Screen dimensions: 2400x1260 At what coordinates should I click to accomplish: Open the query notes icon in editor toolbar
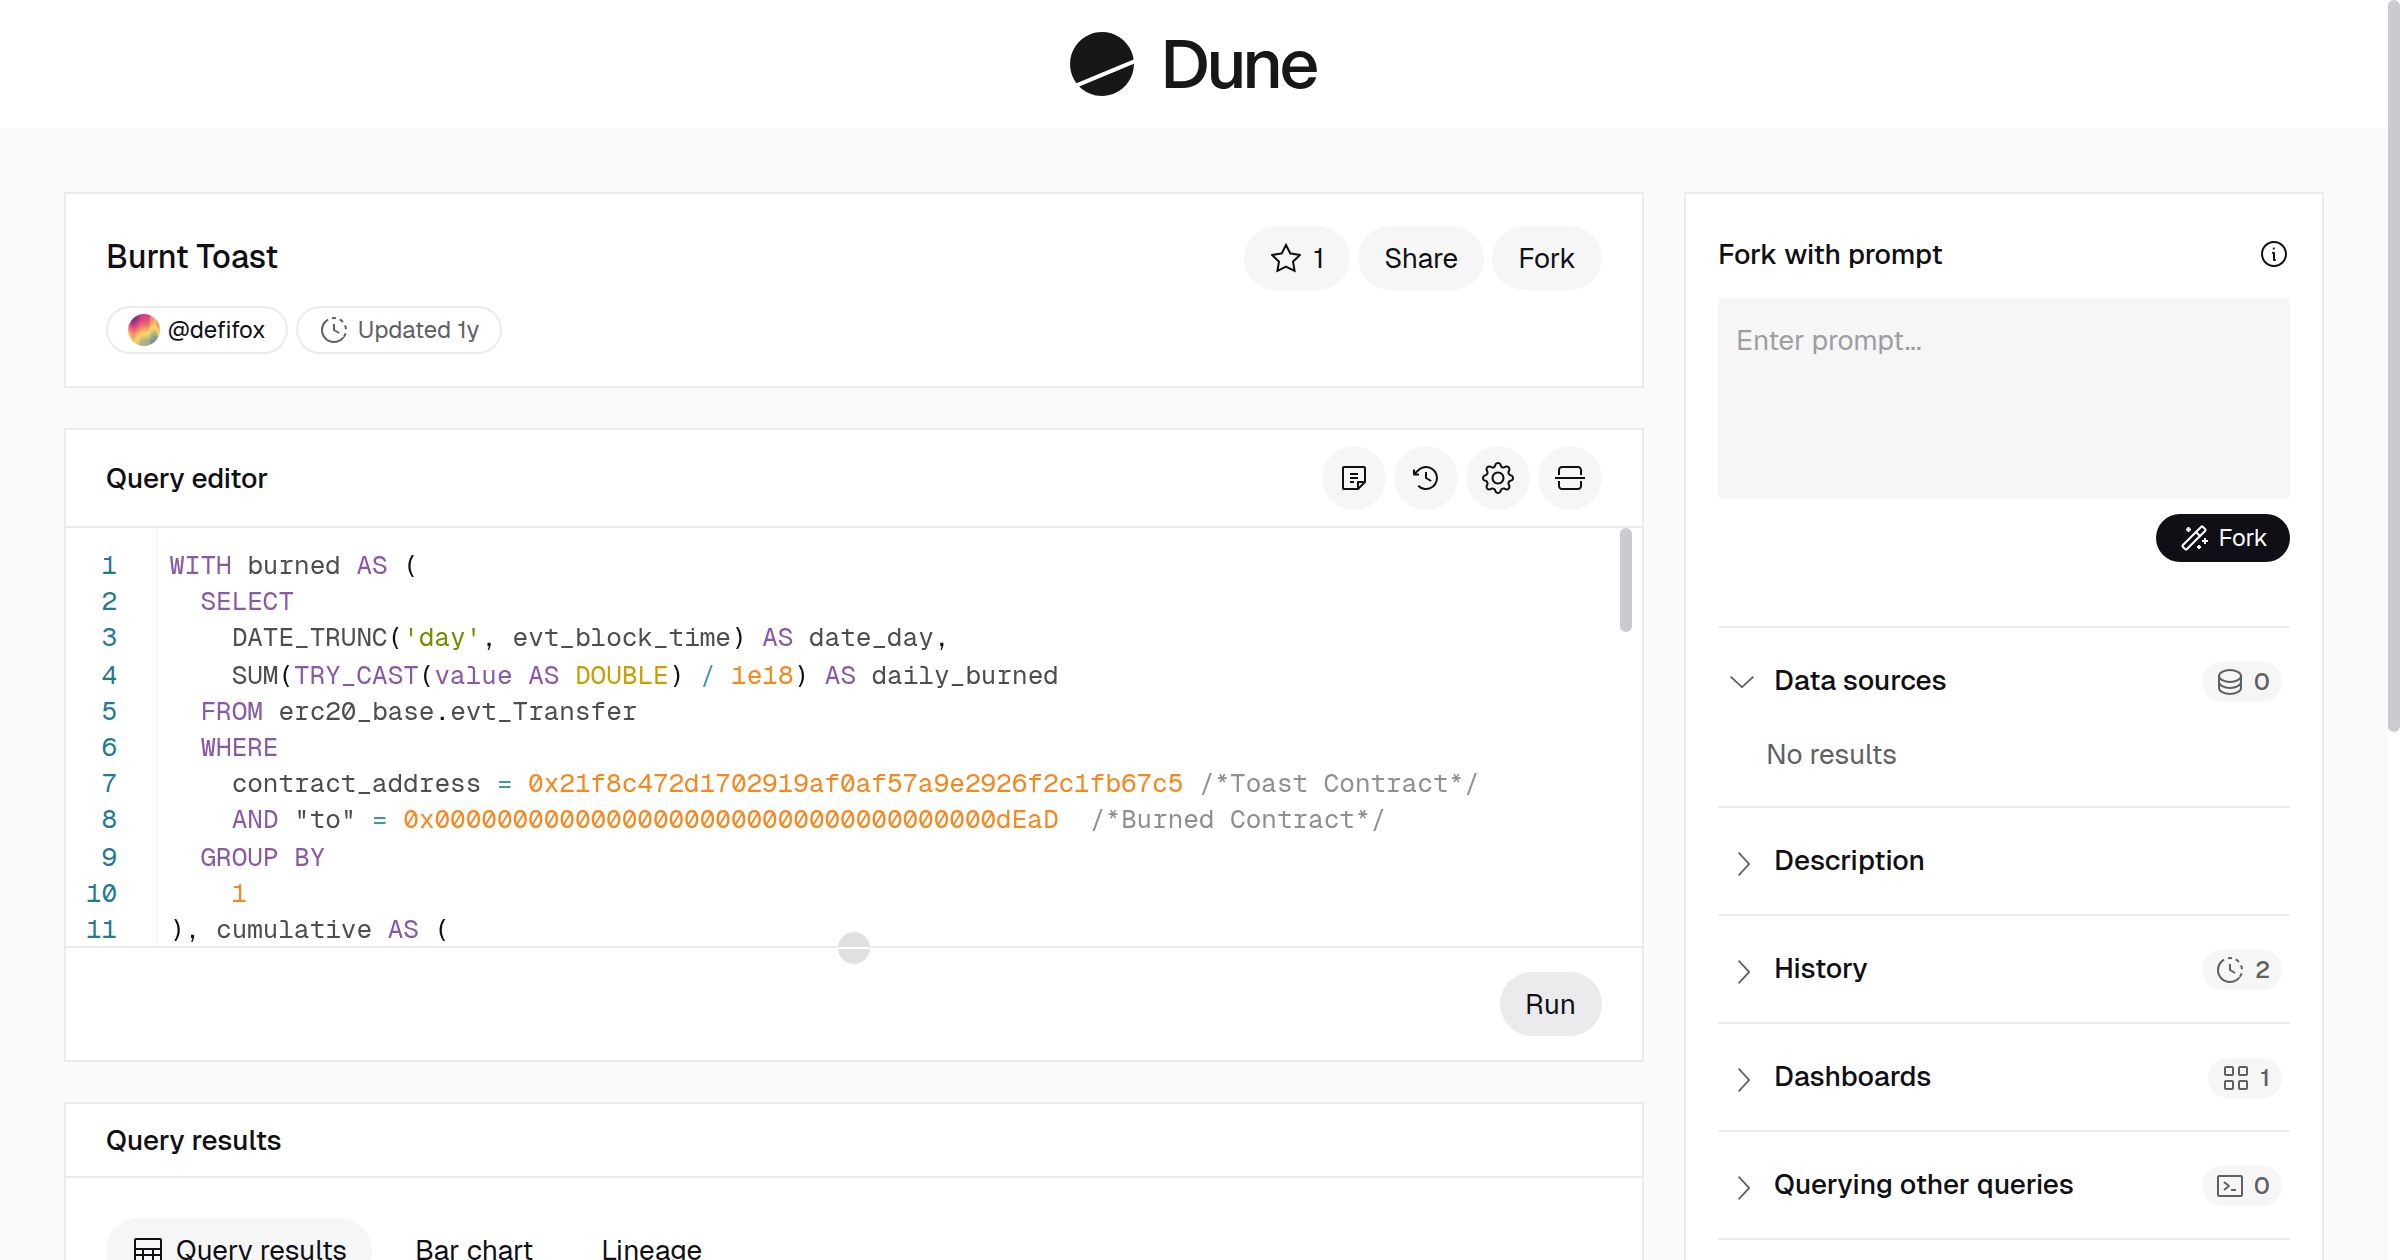coord(1354,479)
